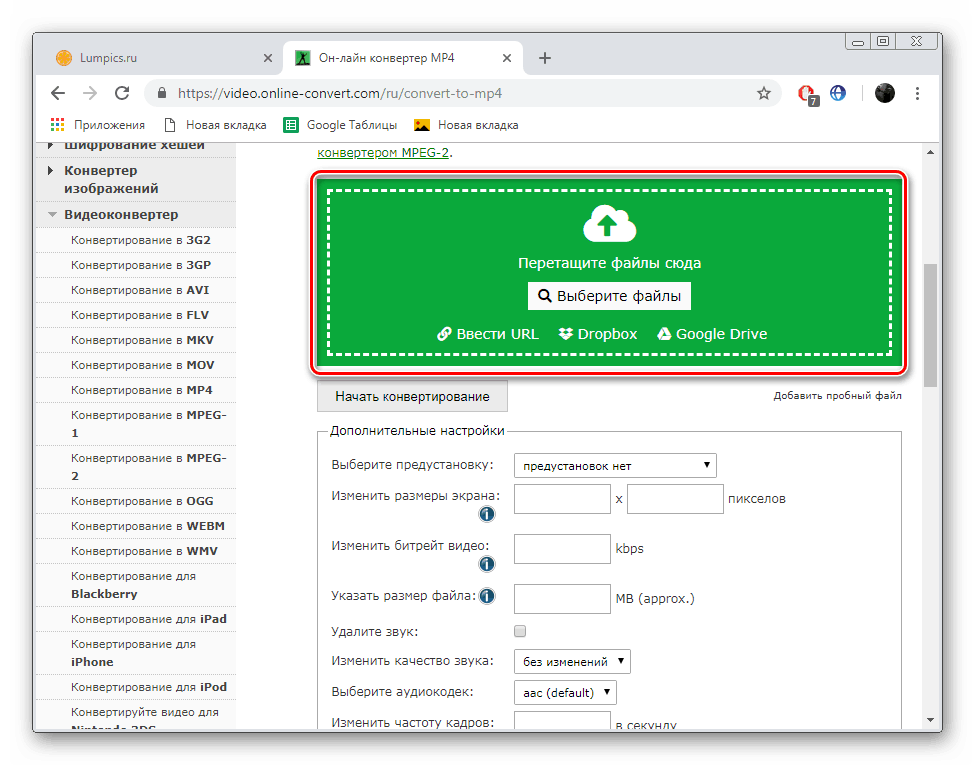Click the info icon near Указать размер файла

pos(487,596)
